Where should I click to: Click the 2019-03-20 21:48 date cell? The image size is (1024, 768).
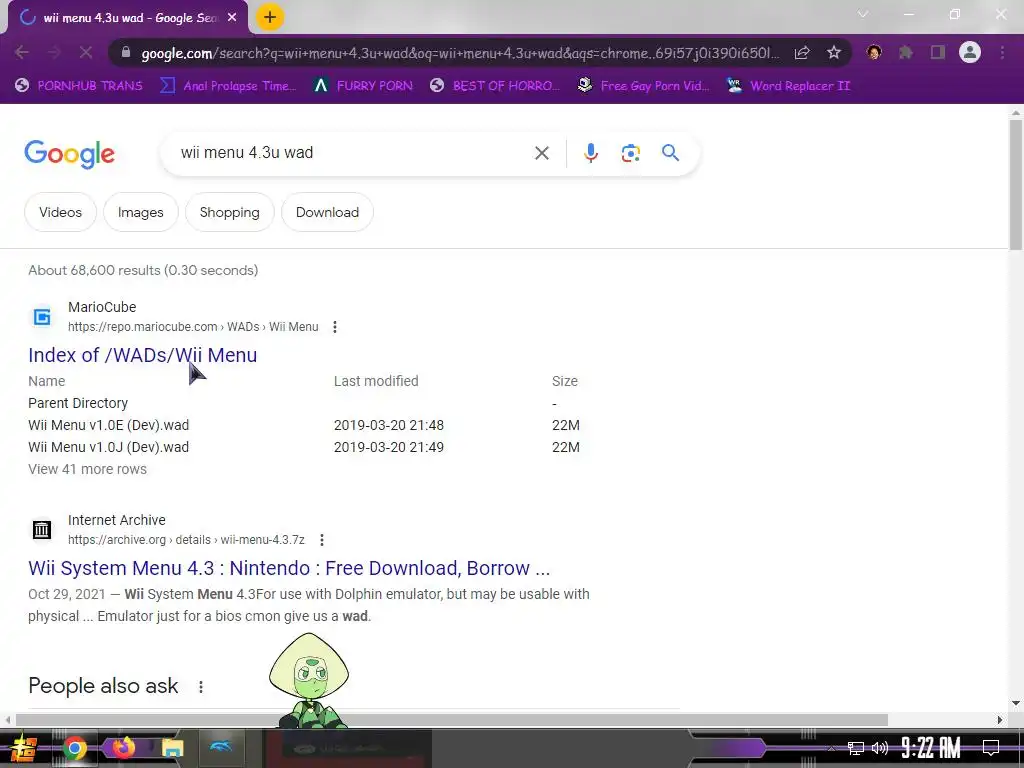tap(389, 425)
